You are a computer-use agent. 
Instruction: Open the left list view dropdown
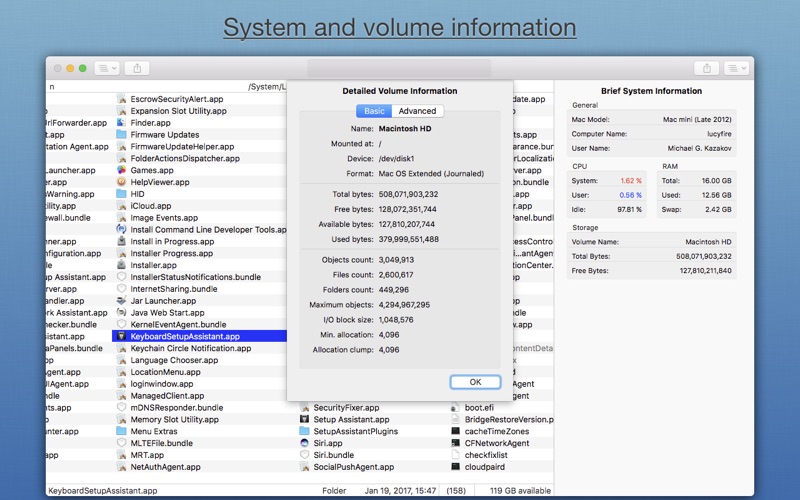tap(107, 68)
